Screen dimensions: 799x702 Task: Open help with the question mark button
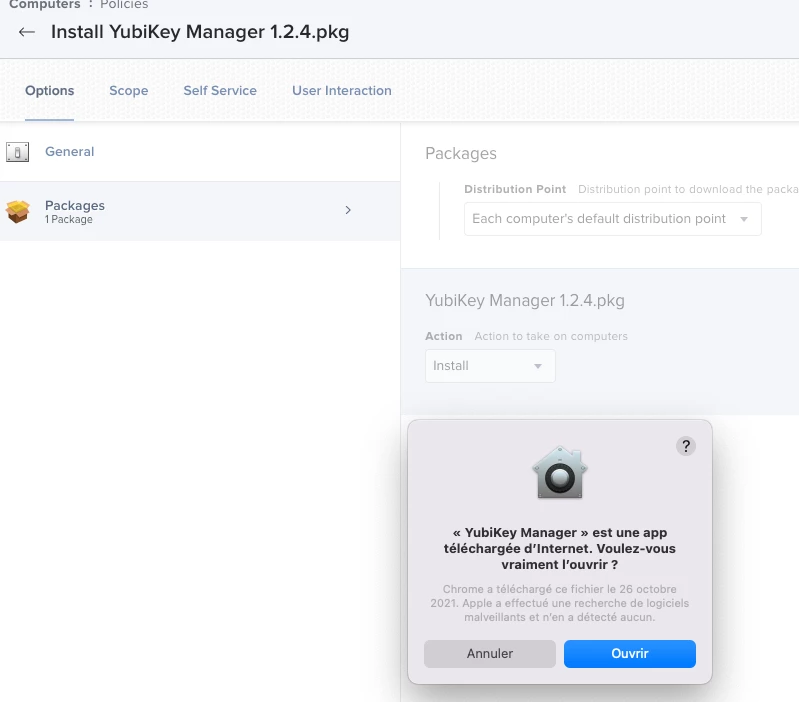pos(686,446)
